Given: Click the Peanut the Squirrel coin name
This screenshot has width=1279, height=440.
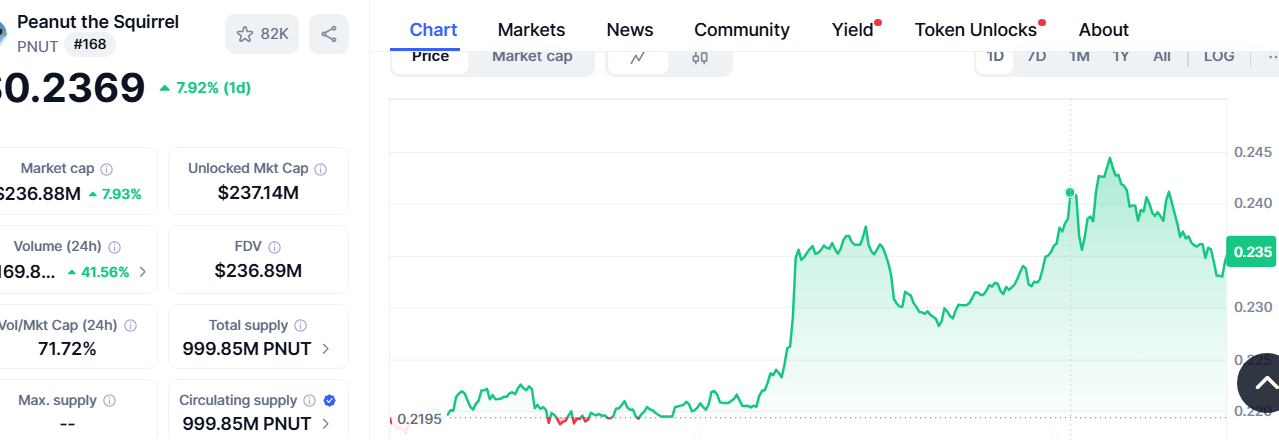Looking at the screenshot, I should click(98, 21).
